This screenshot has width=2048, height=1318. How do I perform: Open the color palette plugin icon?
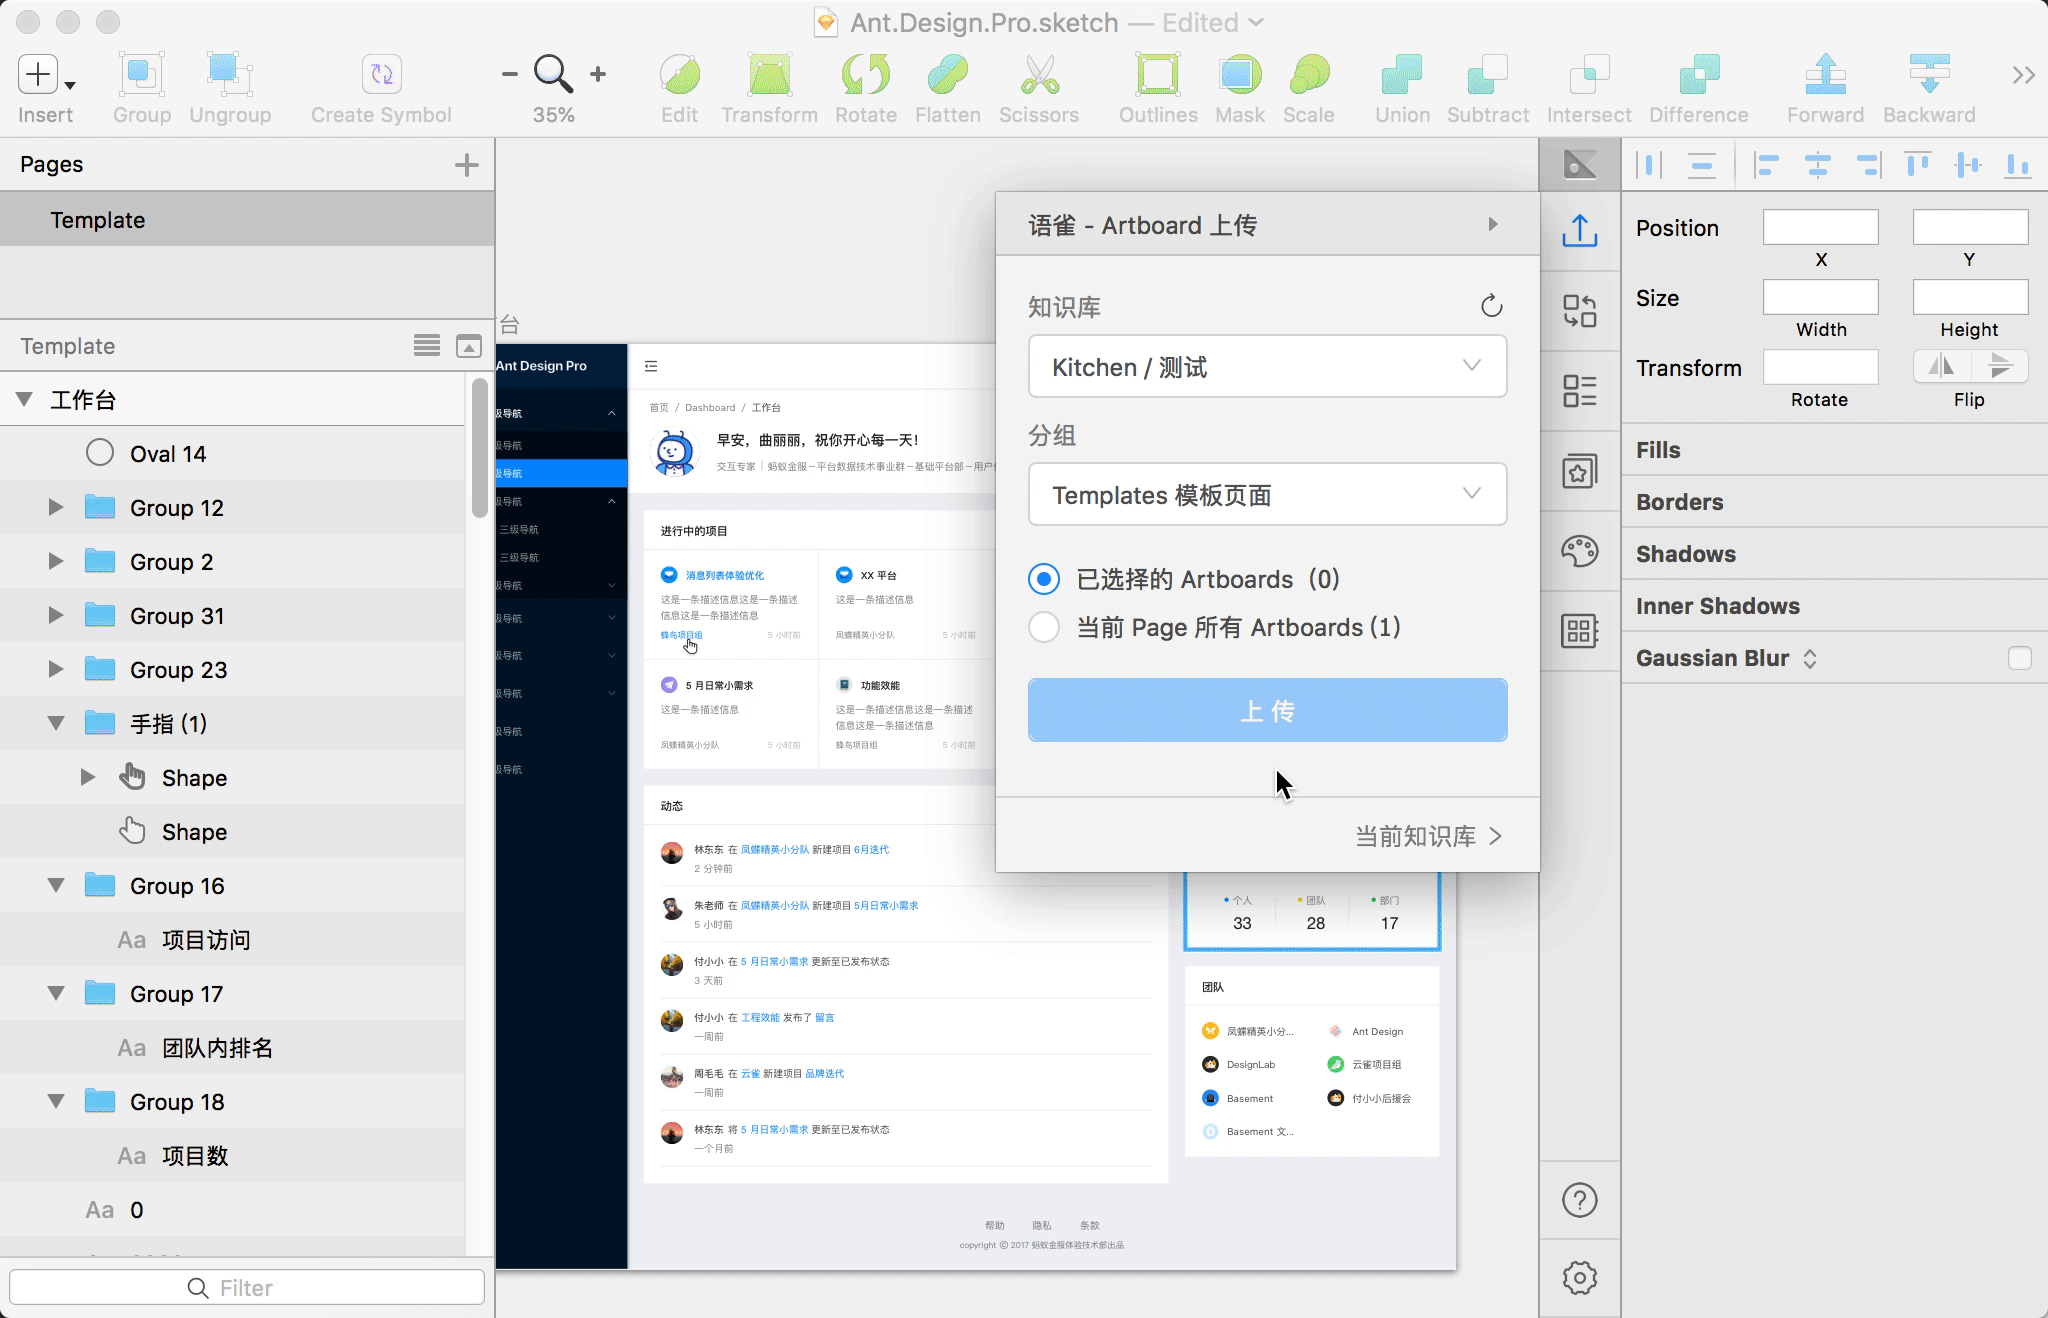(1579, 551)
